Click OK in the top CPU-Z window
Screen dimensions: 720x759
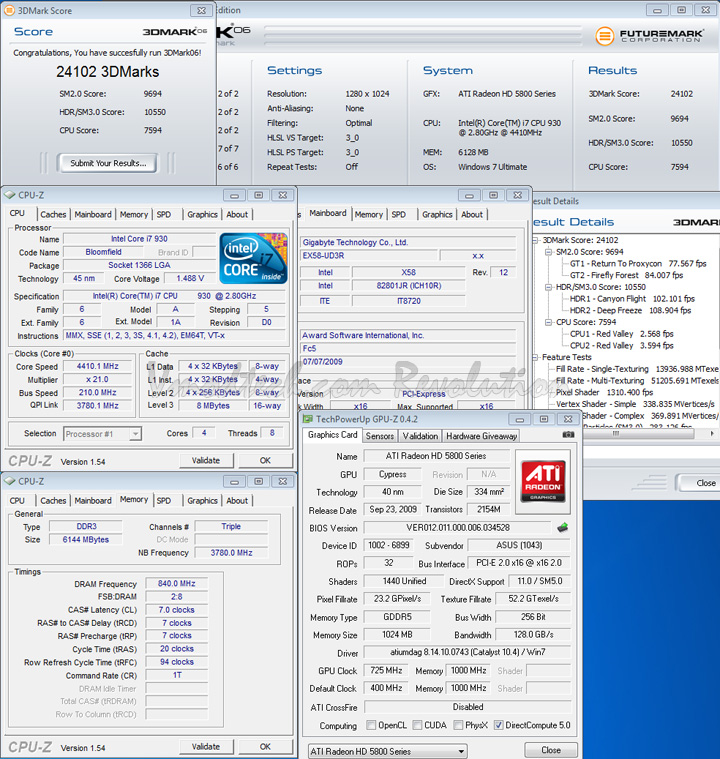(265, 460)
